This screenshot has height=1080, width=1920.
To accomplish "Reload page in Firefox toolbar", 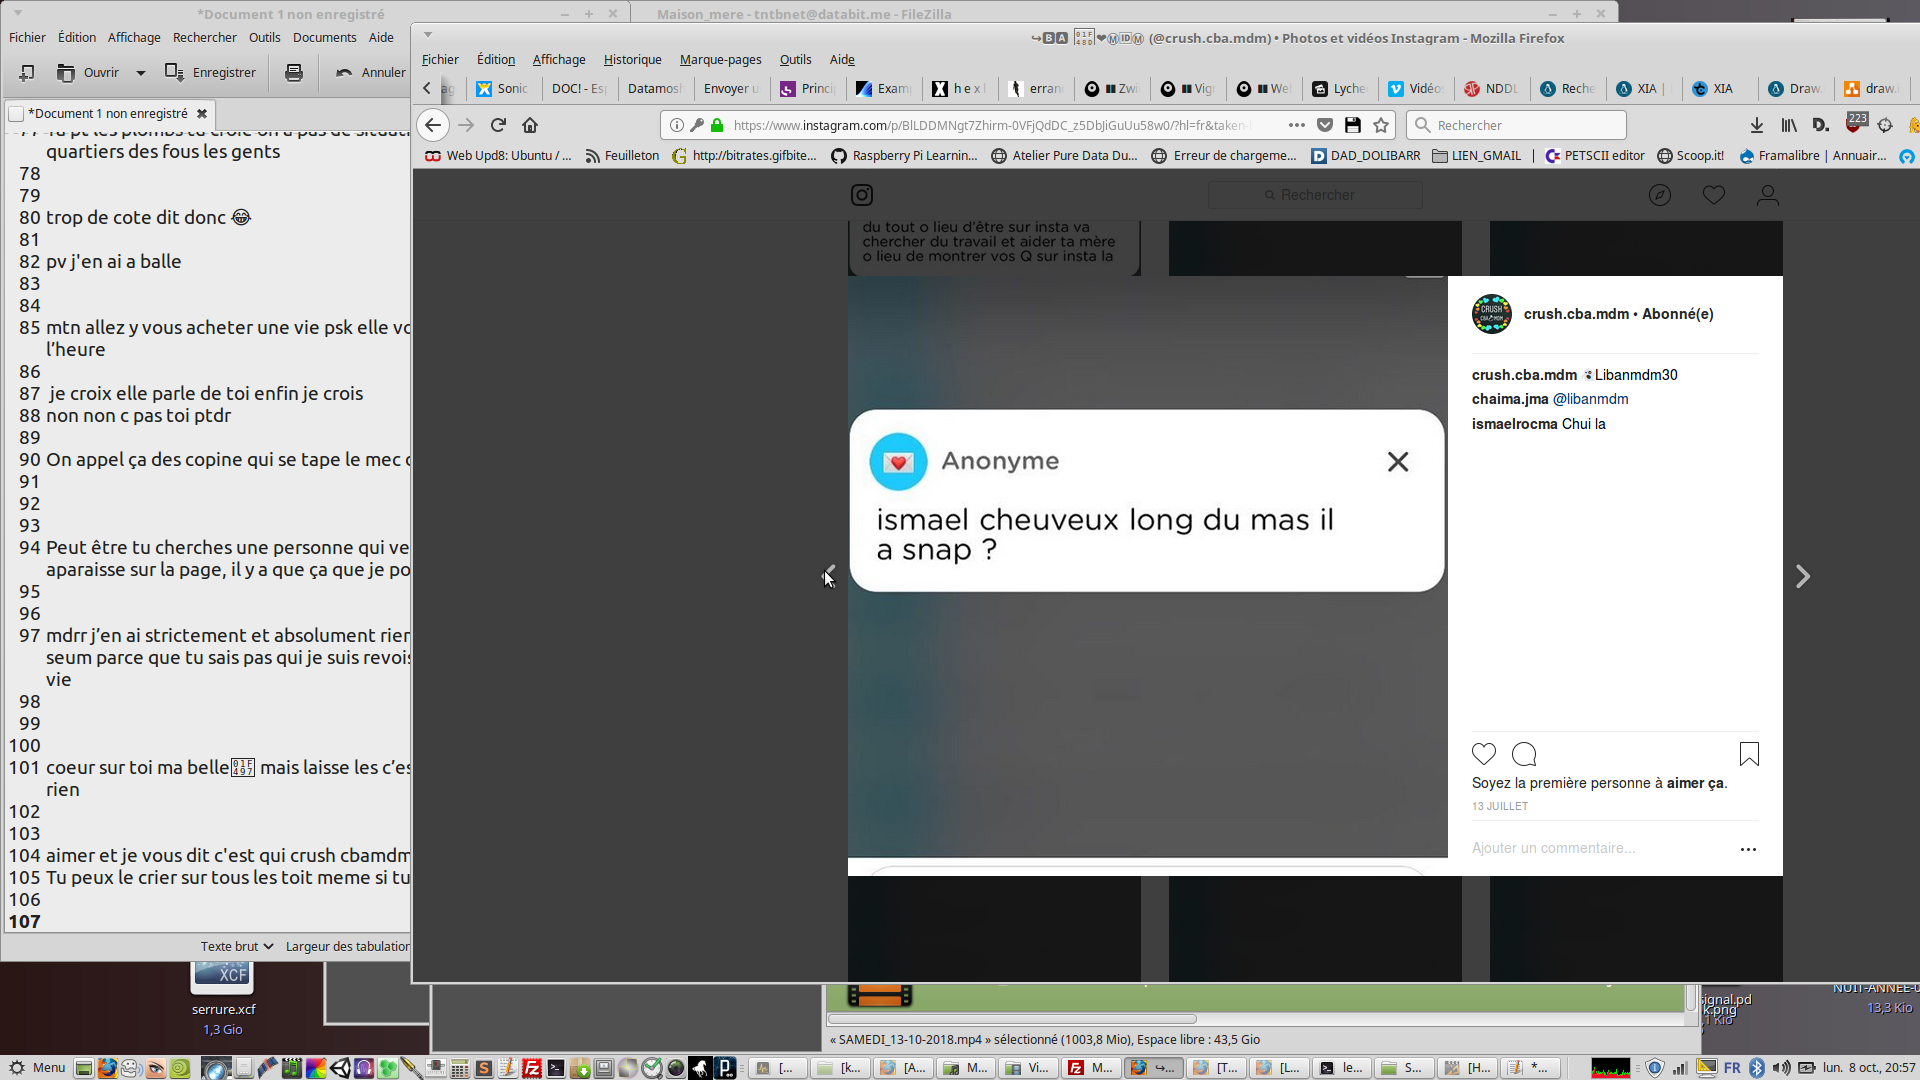I will point(498,125).
